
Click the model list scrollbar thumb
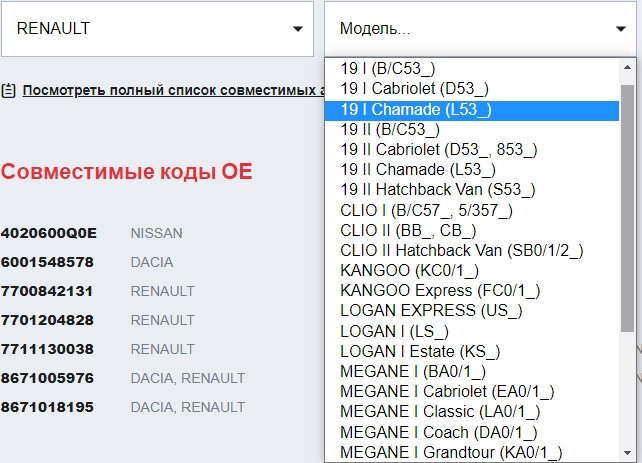click(625, 200)
